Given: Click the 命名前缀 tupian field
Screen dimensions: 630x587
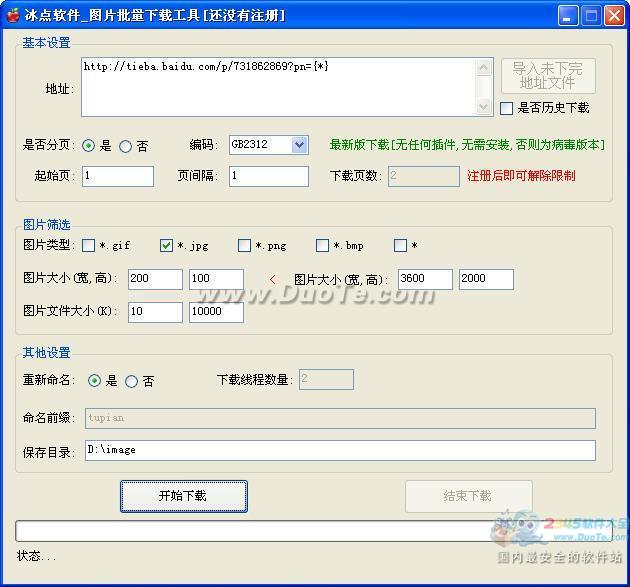Looking at the screenshot, I should 340,418.
